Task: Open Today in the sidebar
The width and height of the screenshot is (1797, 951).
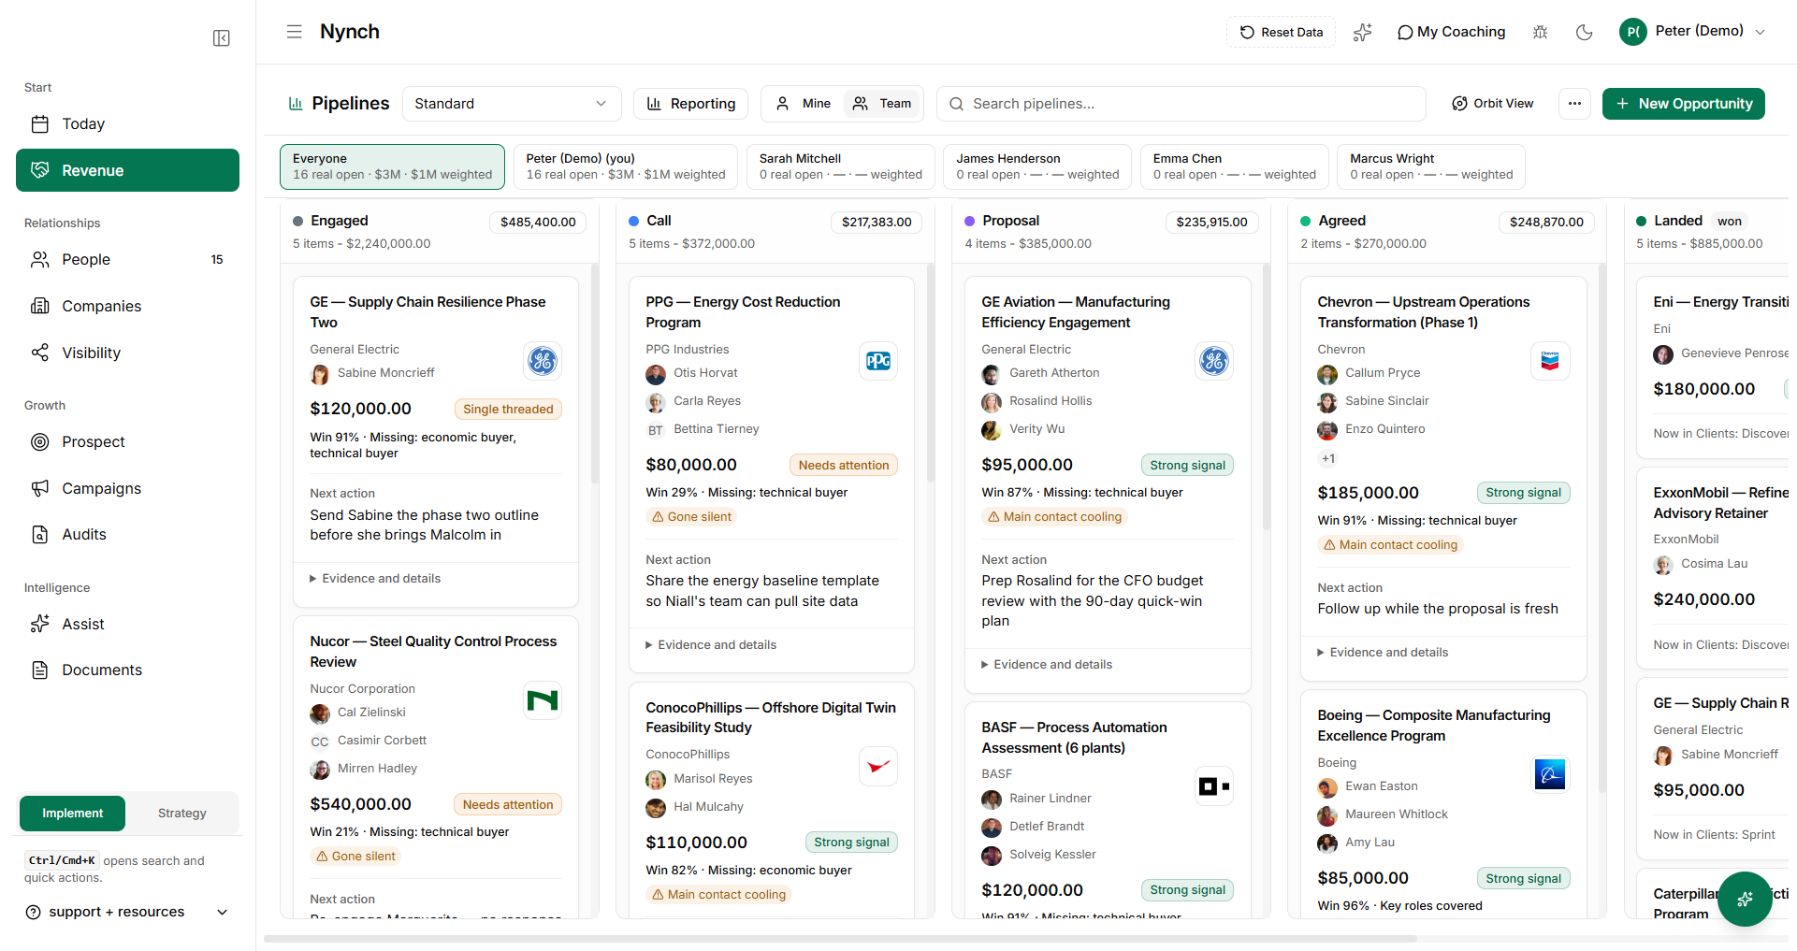Action: 127,124
